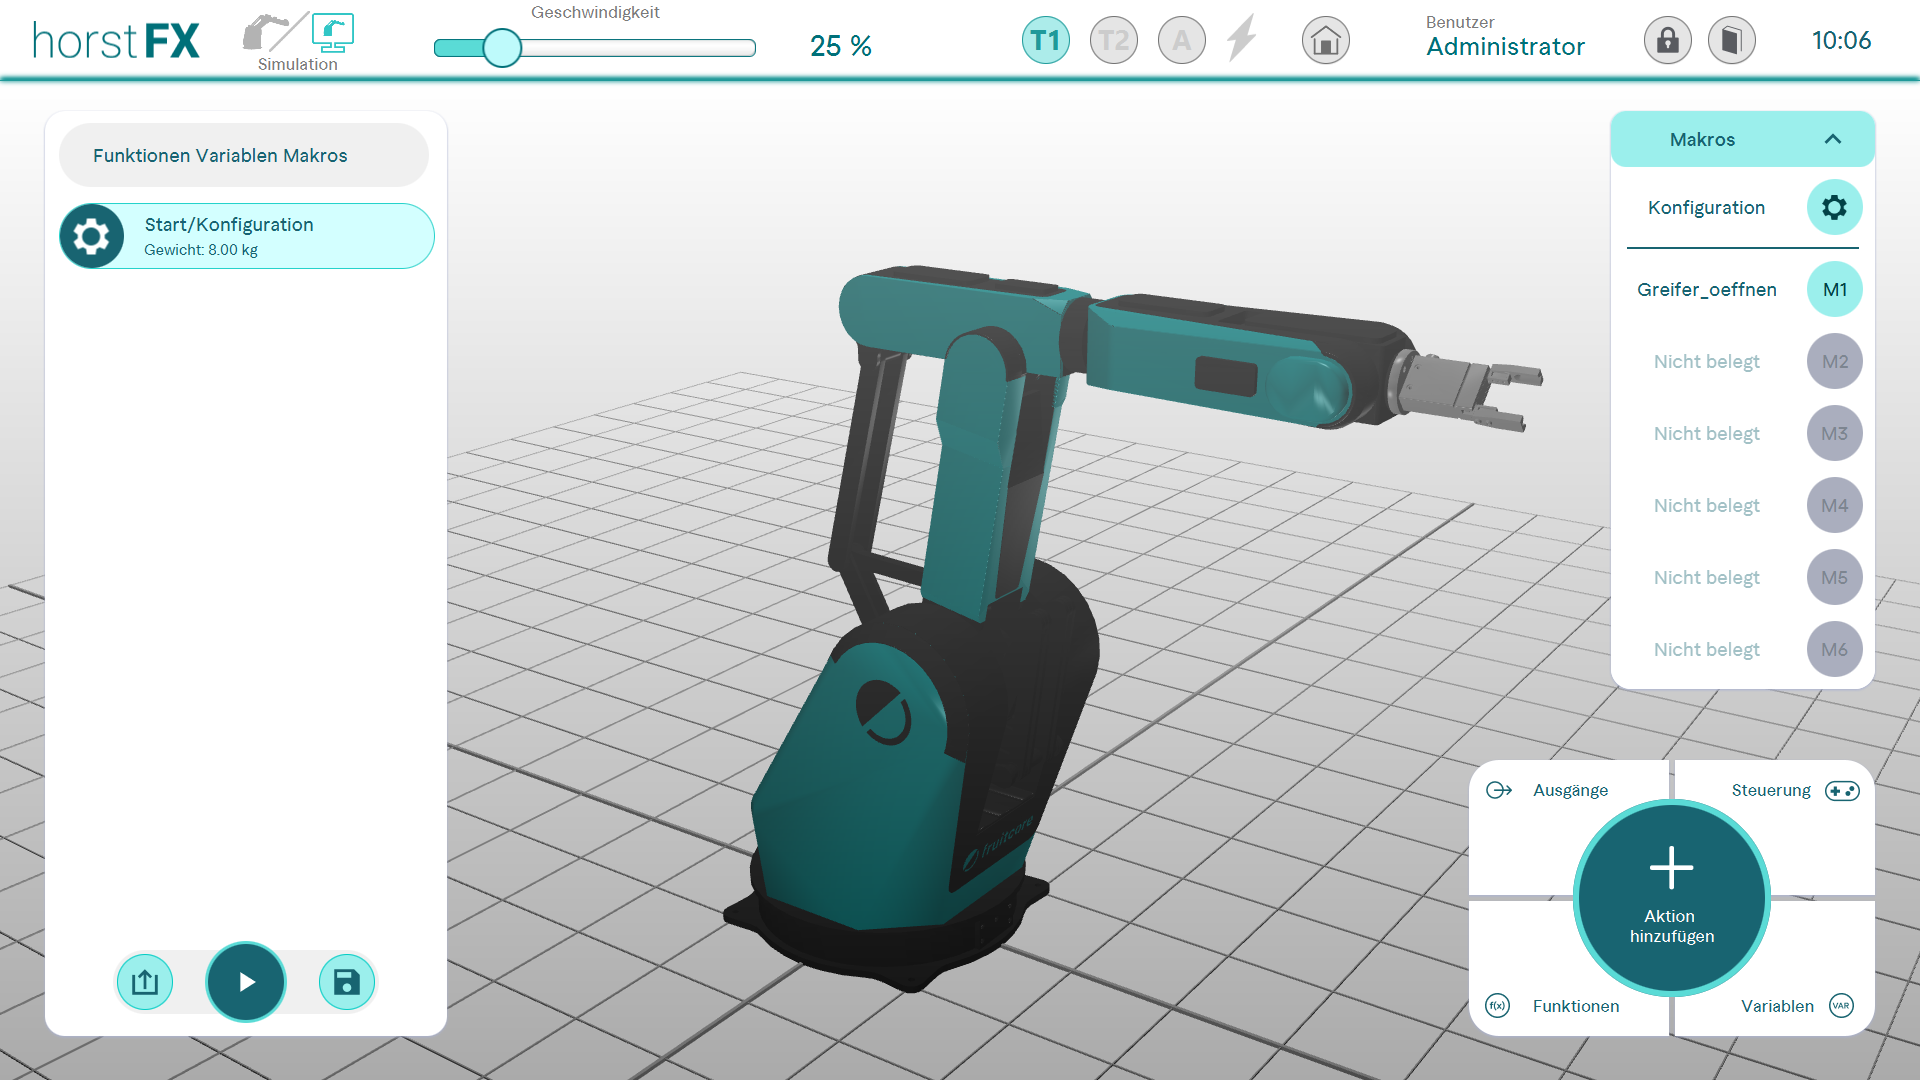The image size is (1920, 1080).
Task: Click the export/upload program icon
Action: (145, 982)
